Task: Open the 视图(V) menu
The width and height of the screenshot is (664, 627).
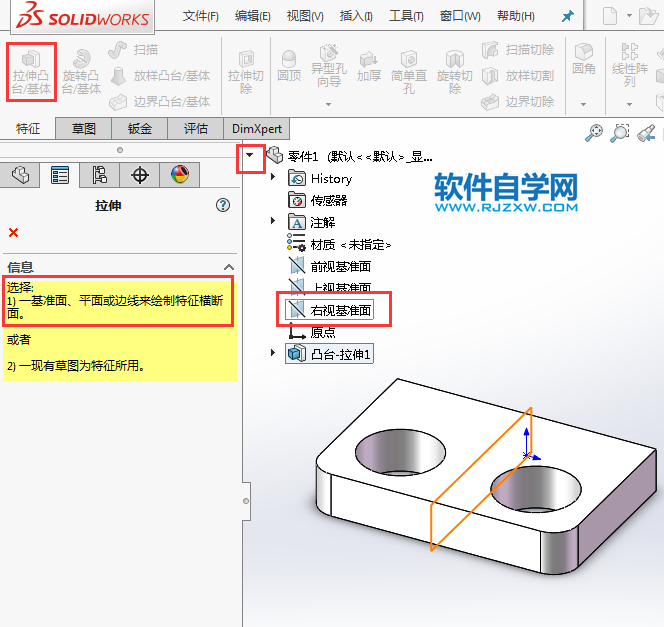Action: (x=305, y=17)
